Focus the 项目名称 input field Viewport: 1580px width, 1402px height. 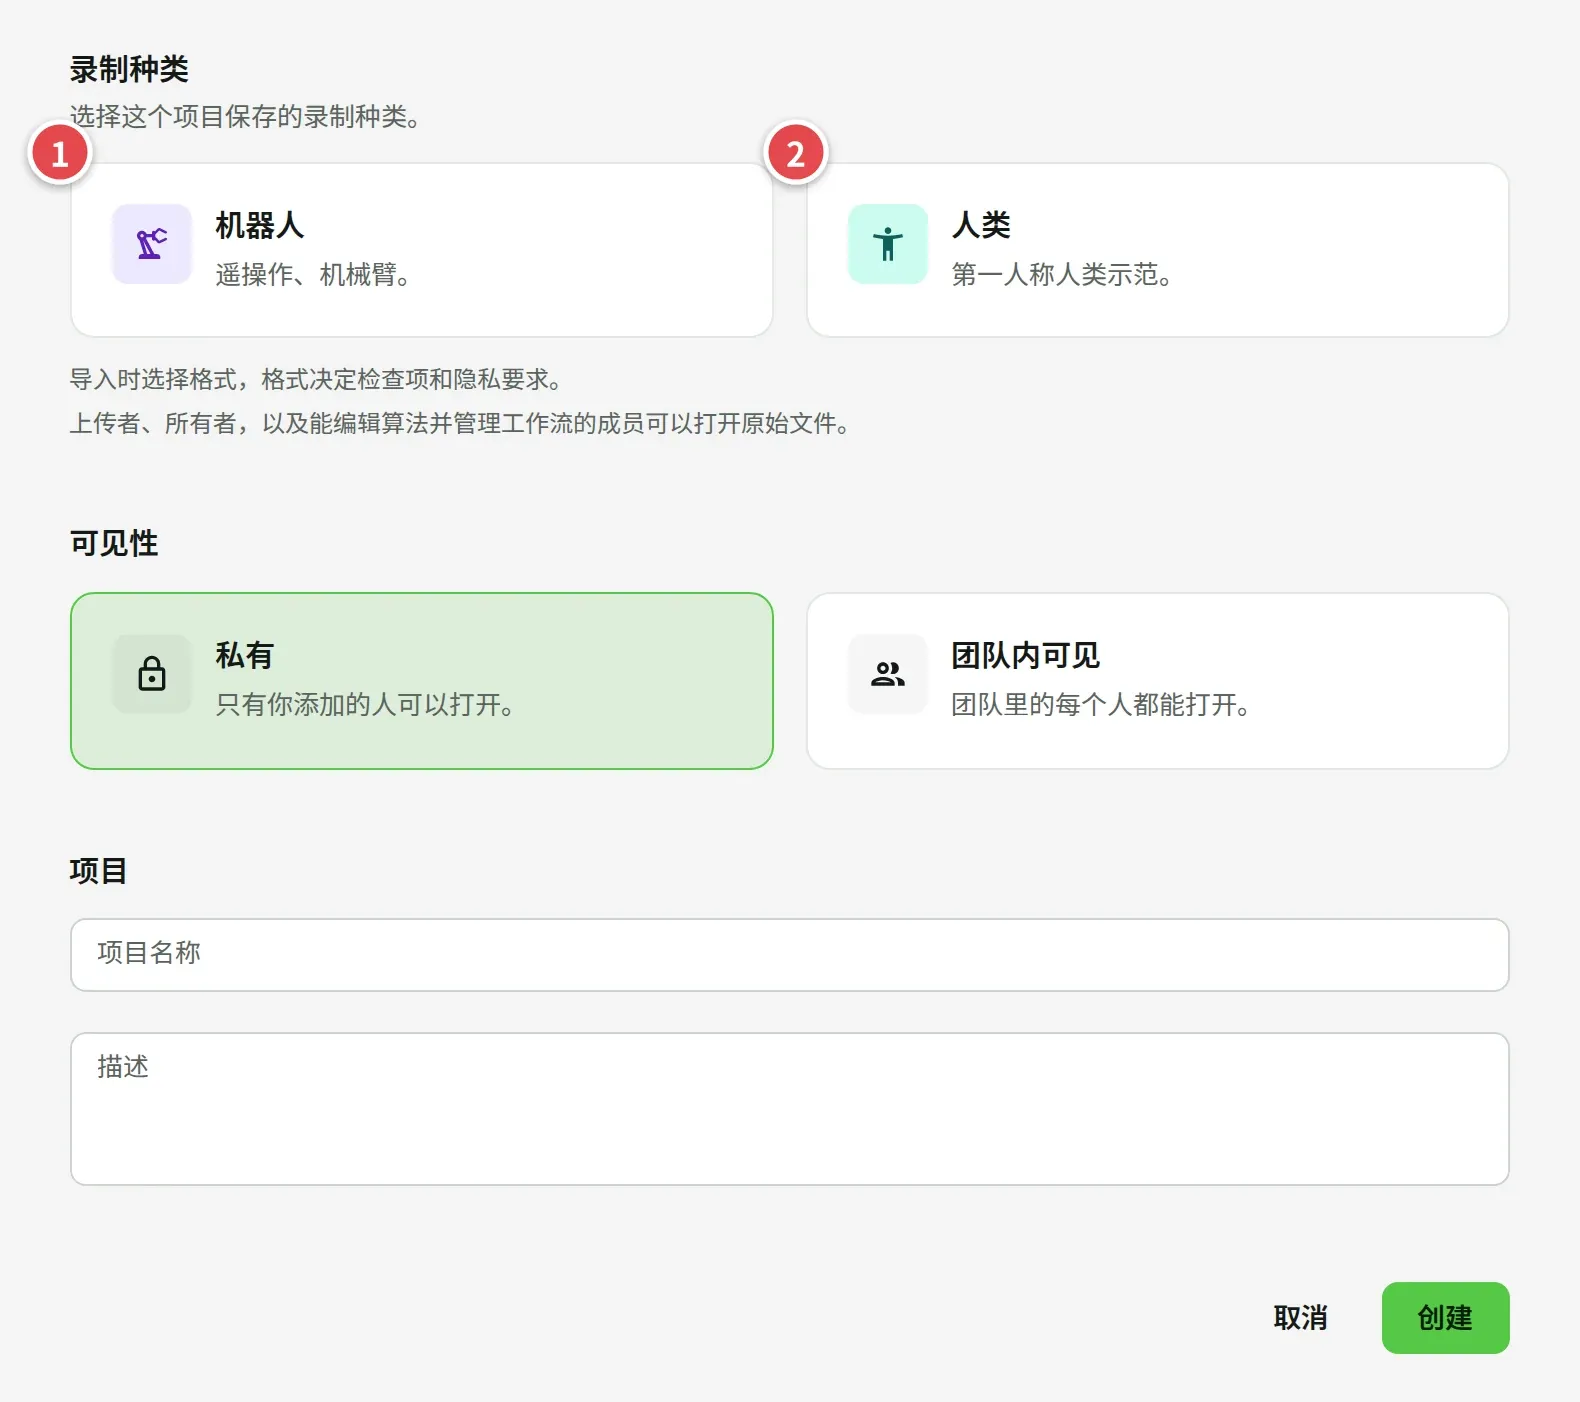click(x=790, y=955)
